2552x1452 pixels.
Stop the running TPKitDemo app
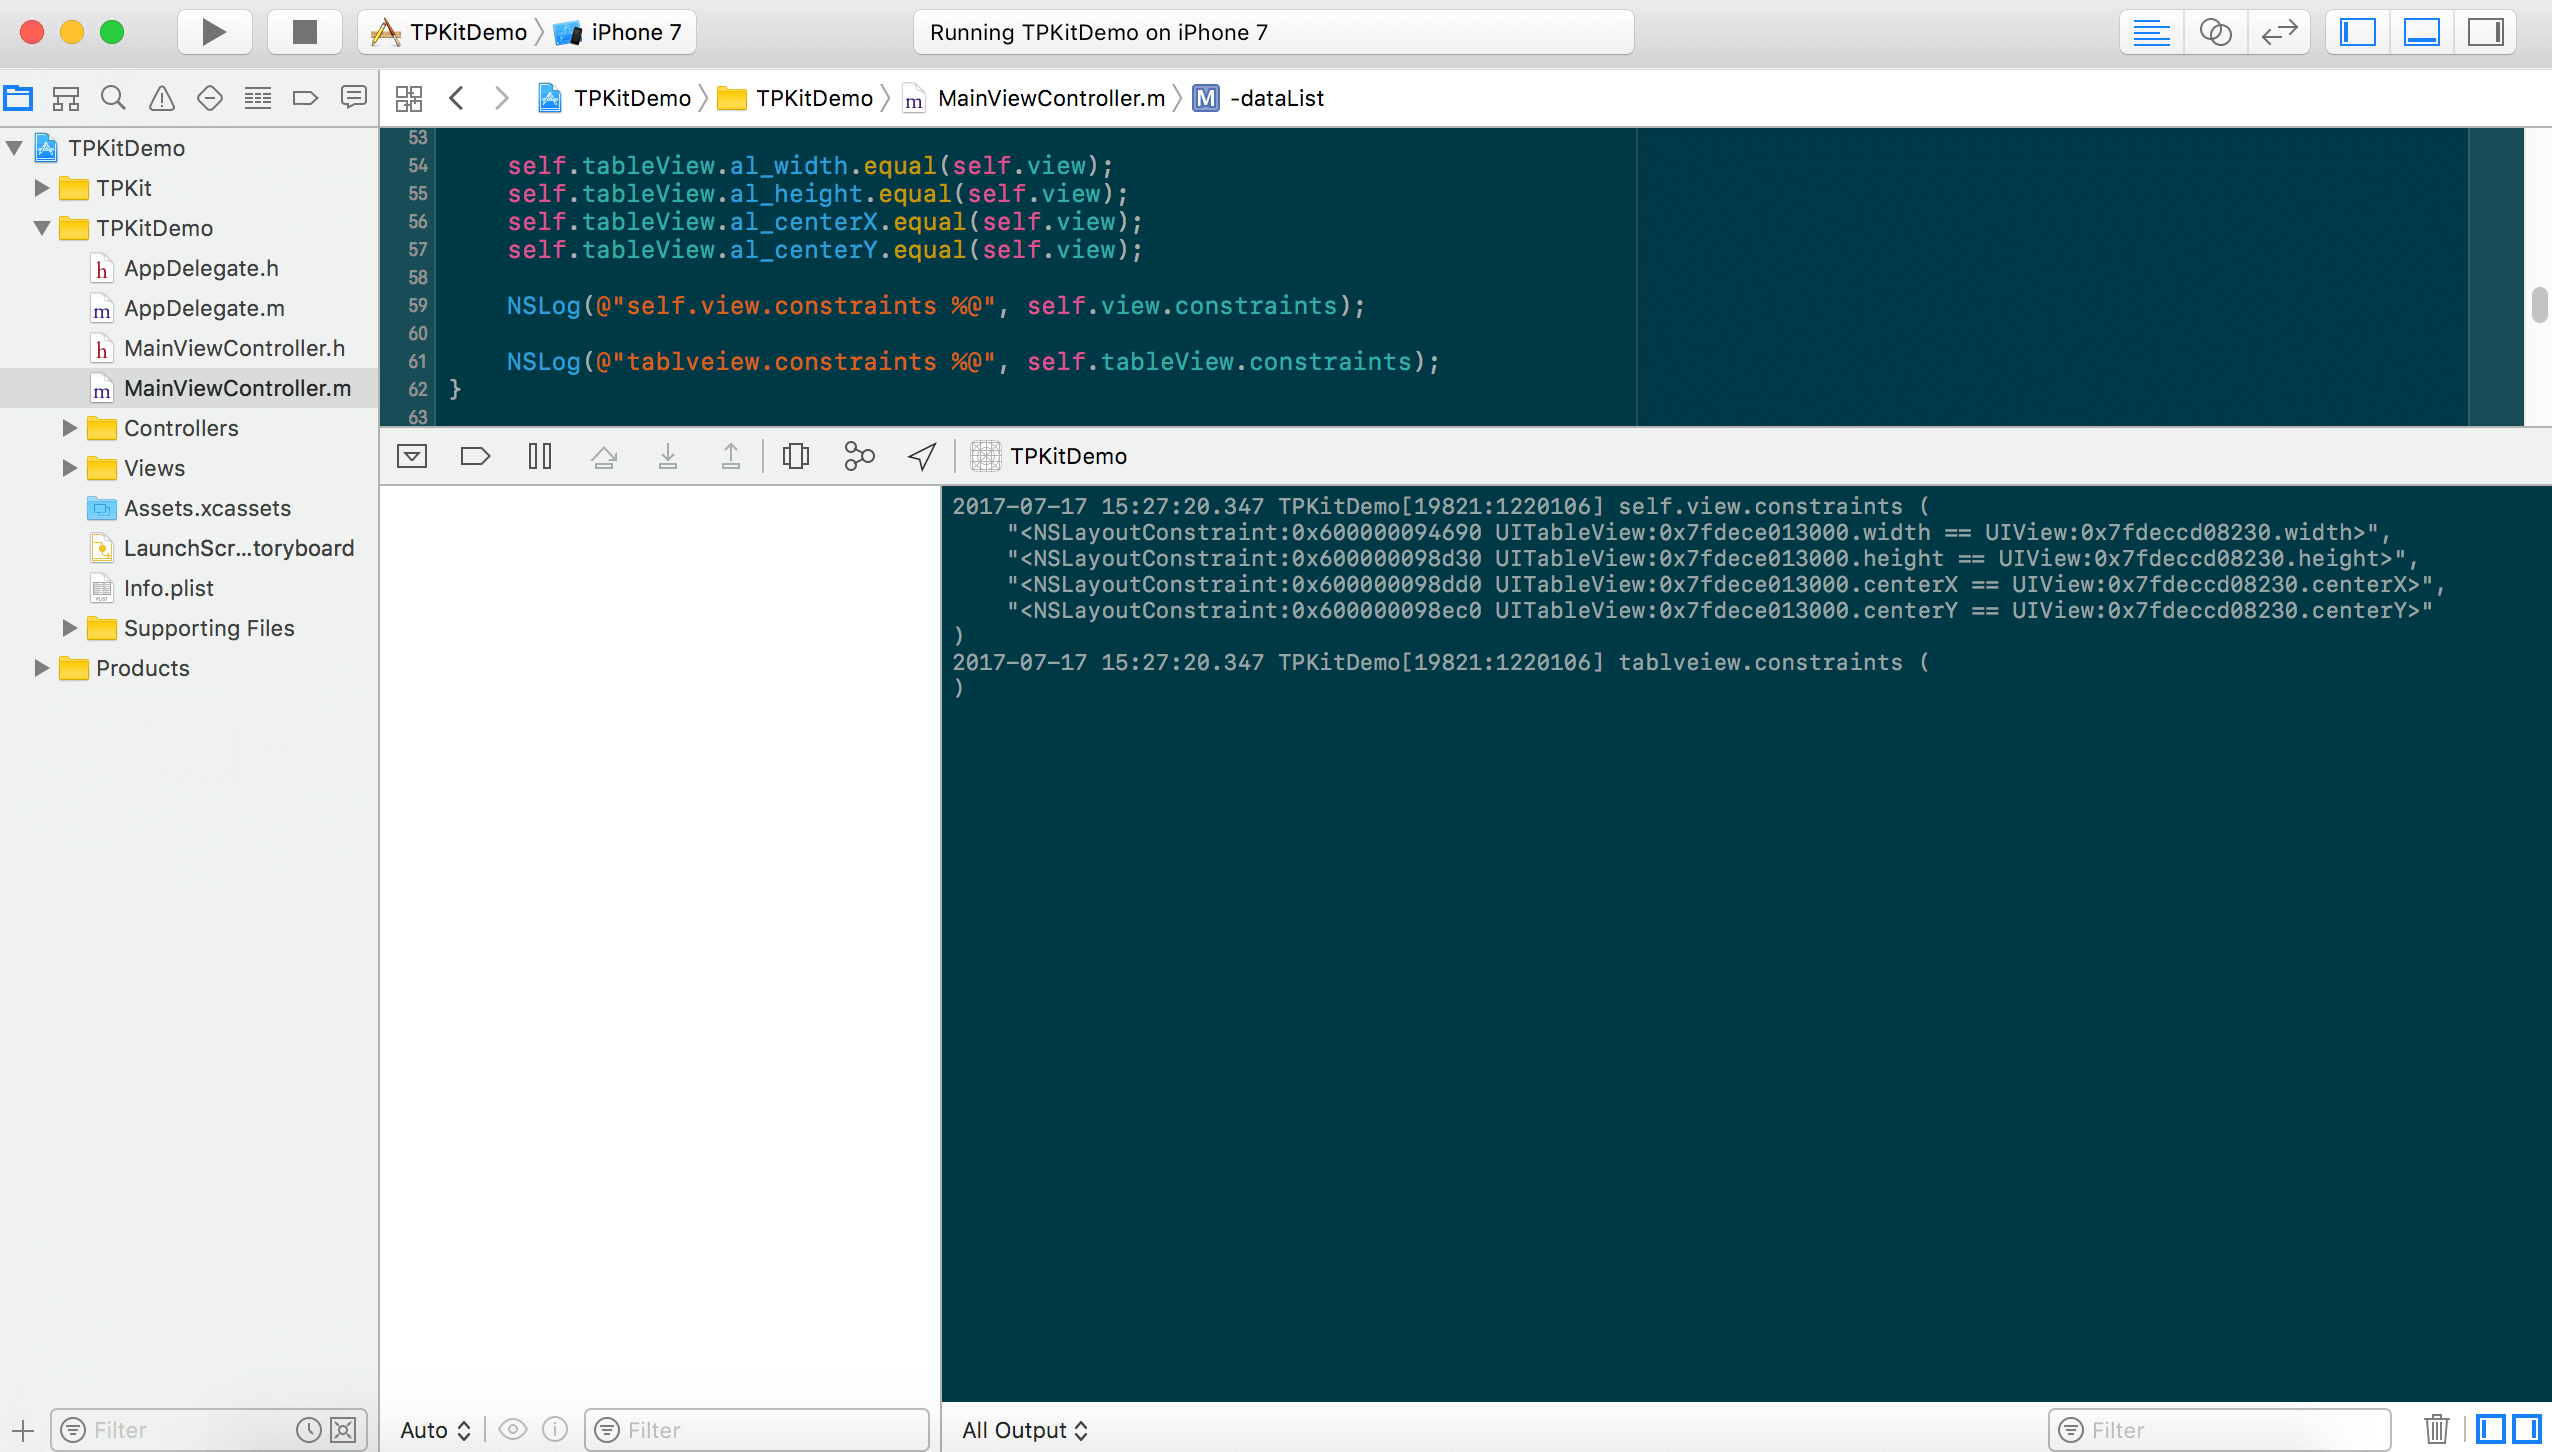pyautogui.click(x=304, y=32)
